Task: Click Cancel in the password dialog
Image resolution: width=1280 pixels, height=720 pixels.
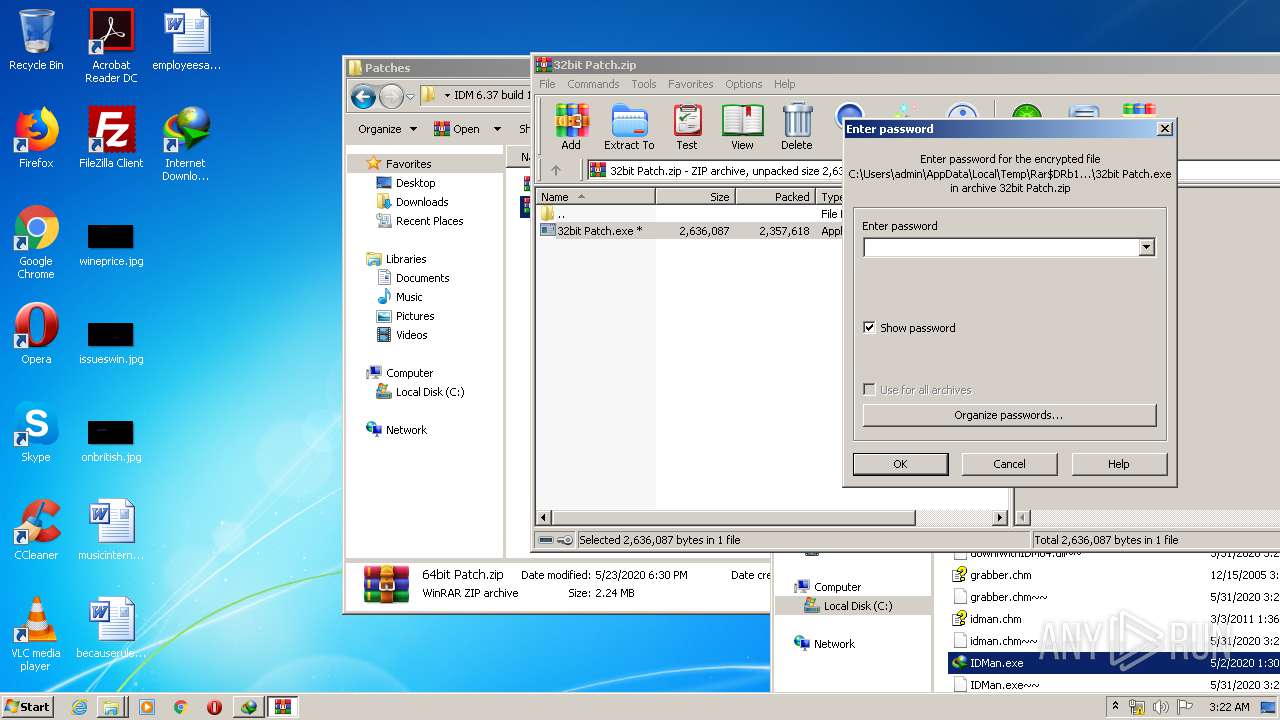Action: tap(1009, 464)
